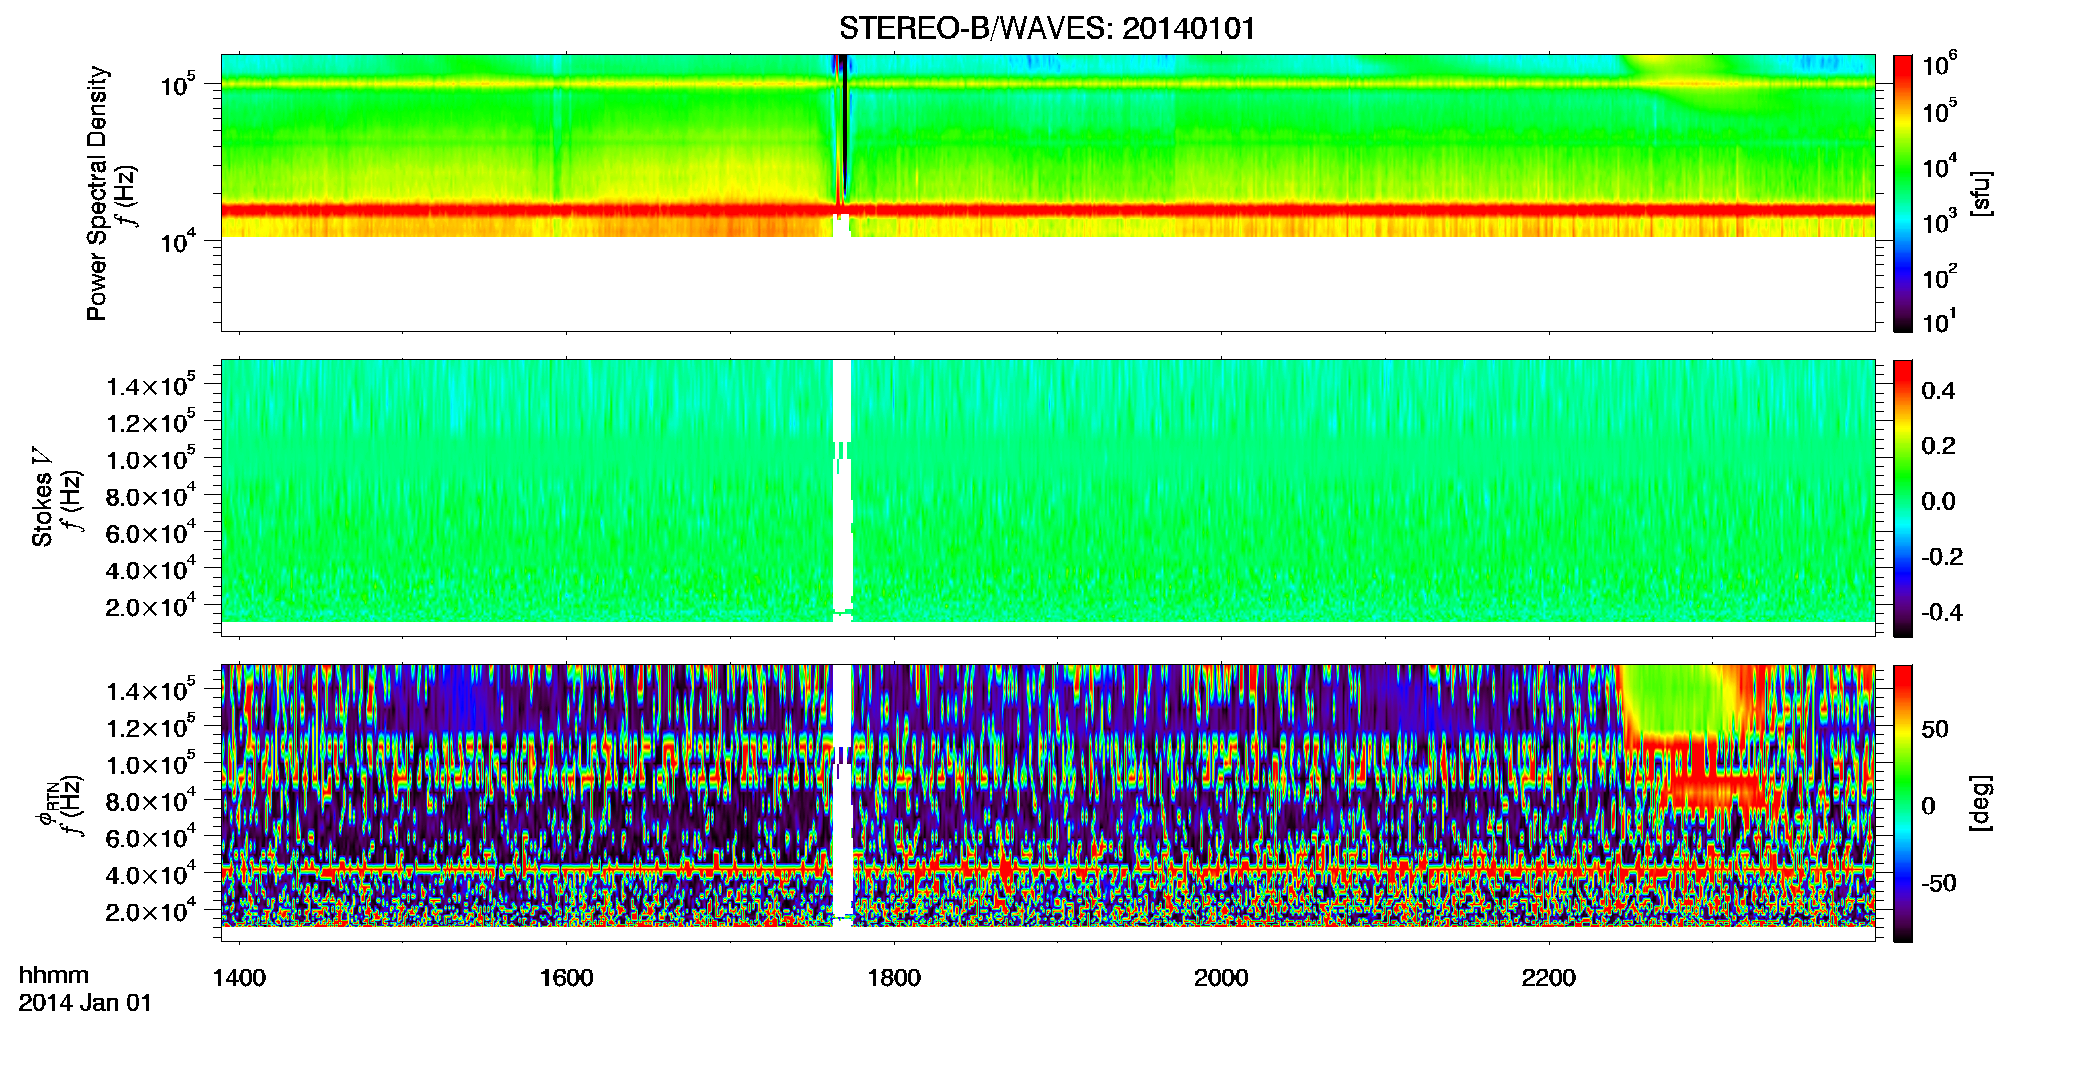This screenshot has width=2096, height=1080.
Task: Click the green-red burst after 2200 in bottom panel
Action: (1700, 740)
